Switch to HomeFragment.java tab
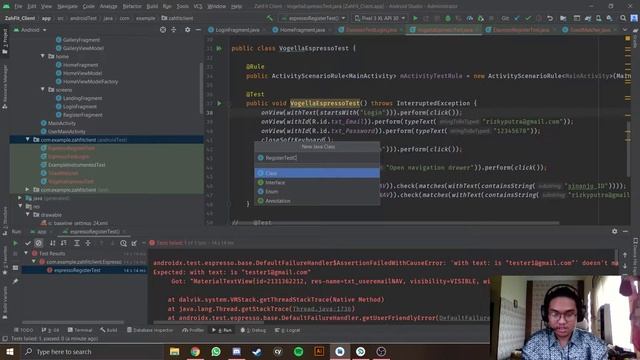Viewport: 640px width, 360px height. tap(299, 30)
